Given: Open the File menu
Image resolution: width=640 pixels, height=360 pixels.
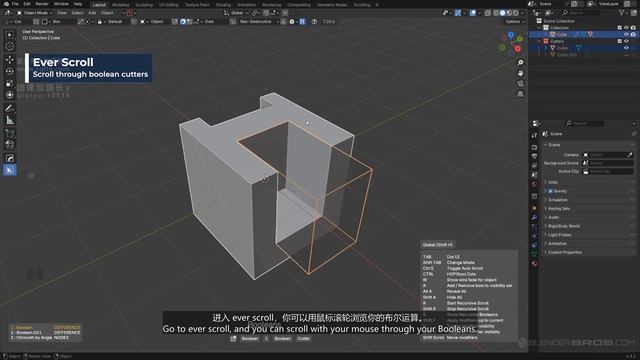Looking at the screenshot, I should point(15,4).
